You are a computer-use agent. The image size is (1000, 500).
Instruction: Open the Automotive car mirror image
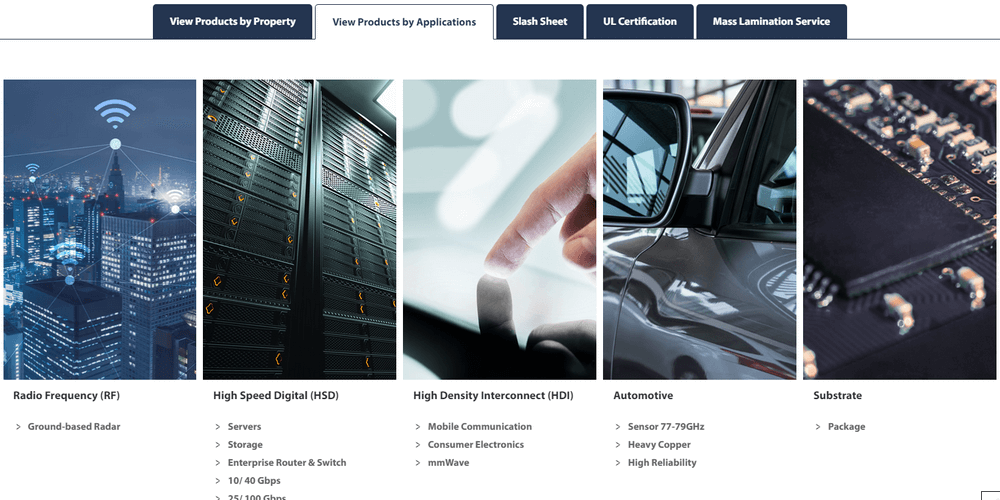(700, 230)
